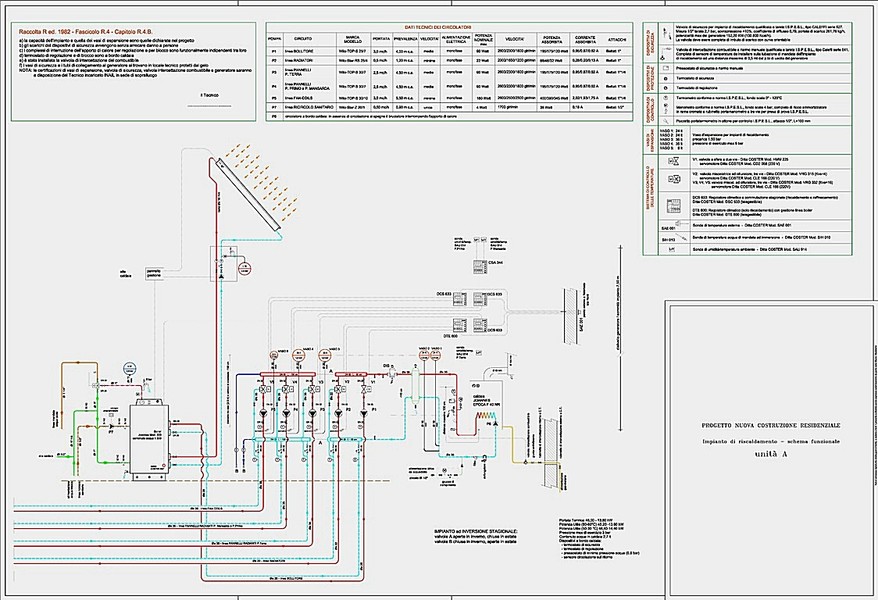
Task: Click 'PROGETTO NUOVA COSTRUZIONE RESIDENZIALE' title text
Action: [770, 426]
